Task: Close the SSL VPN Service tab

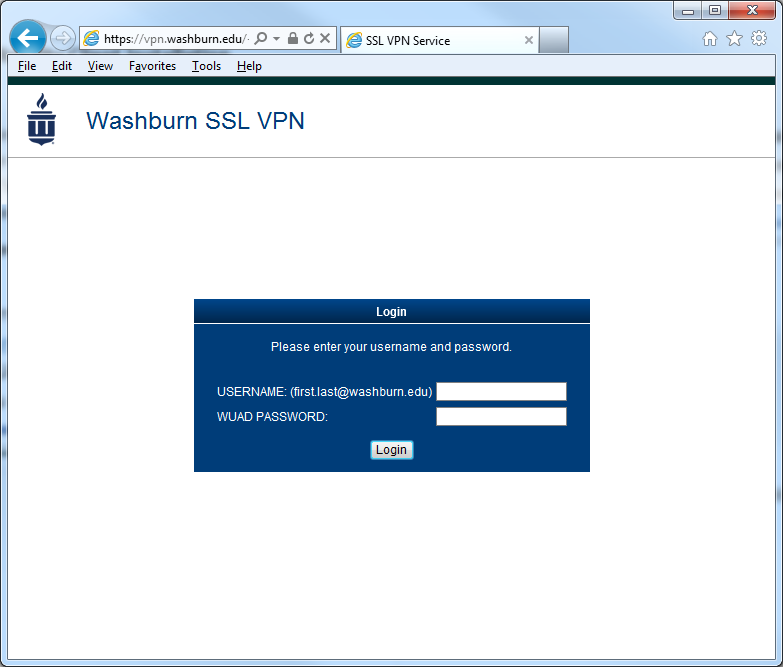Action: [529, 40]
